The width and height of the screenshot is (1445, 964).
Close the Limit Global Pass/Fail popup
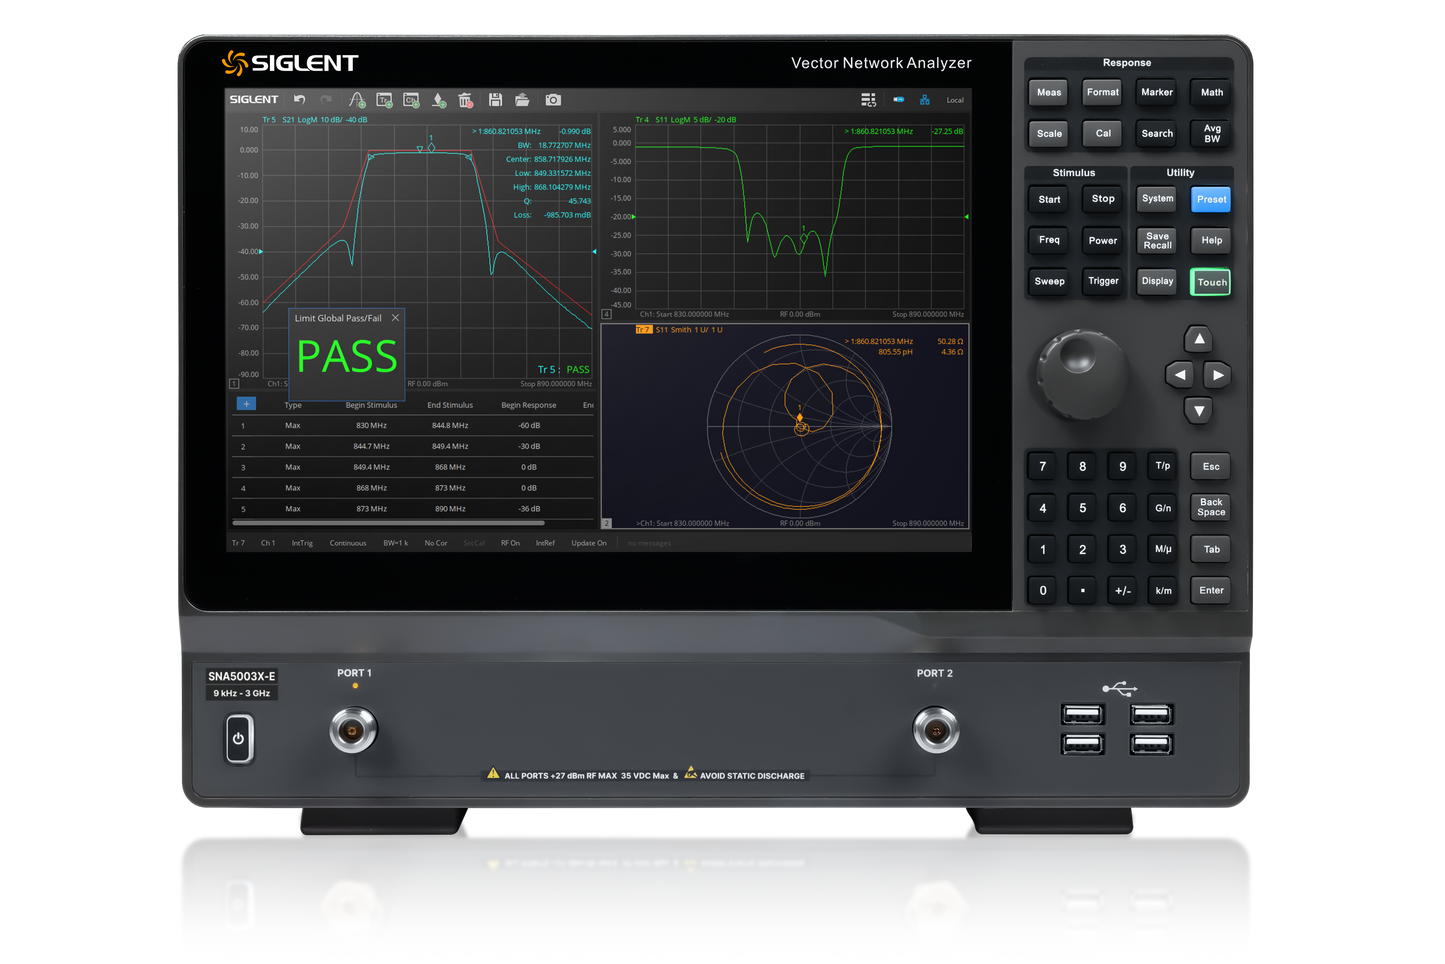click(x=395, y=318)
